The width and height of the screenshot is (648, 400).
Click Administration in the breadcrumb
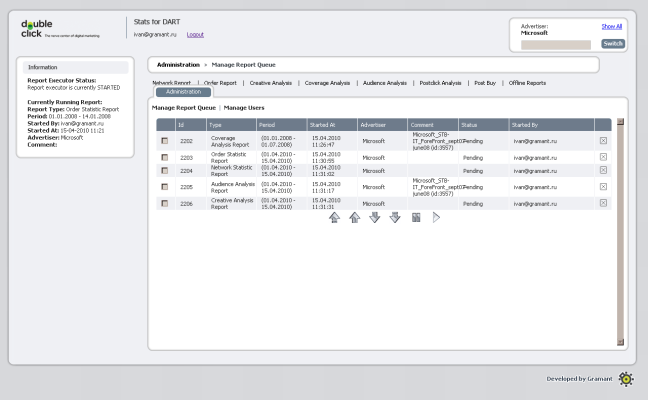[178, 65]
